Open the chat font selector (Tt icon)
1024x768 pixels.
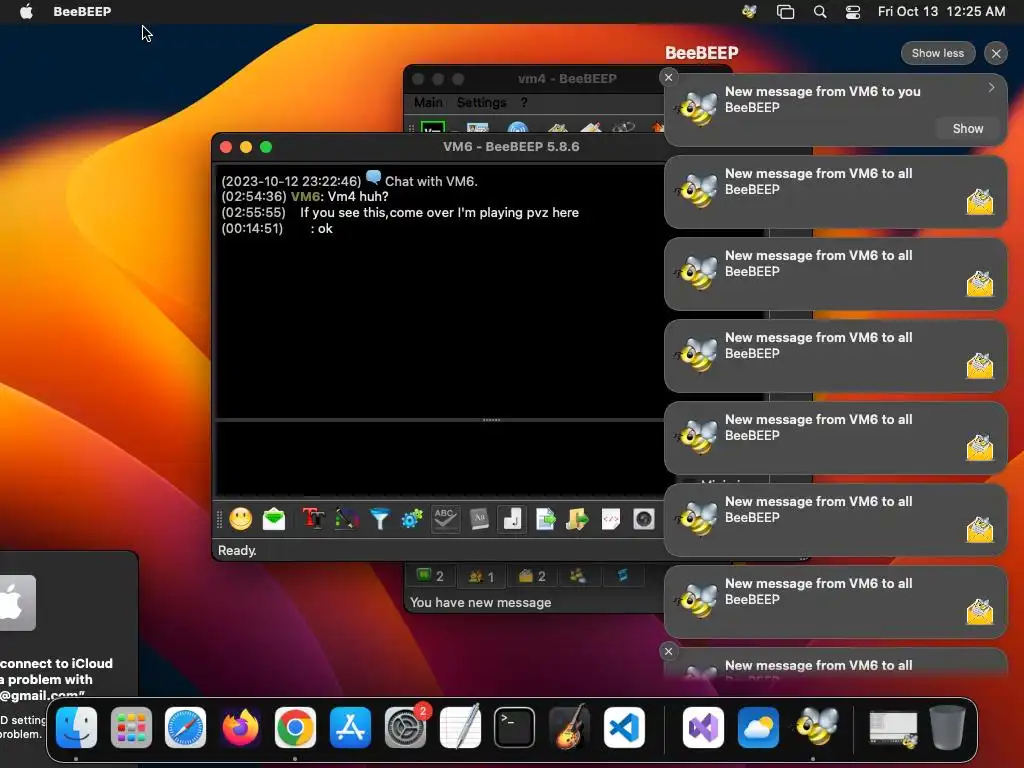tap(313, 519)
